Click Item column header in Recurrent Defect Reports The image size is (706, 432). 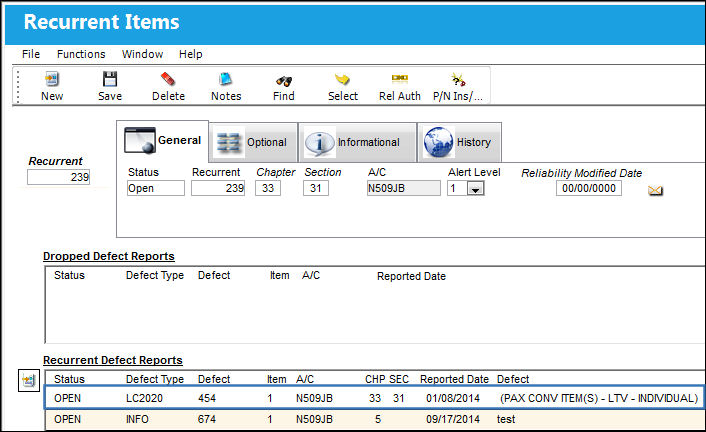pyautogui.click(x=276, y=379)
